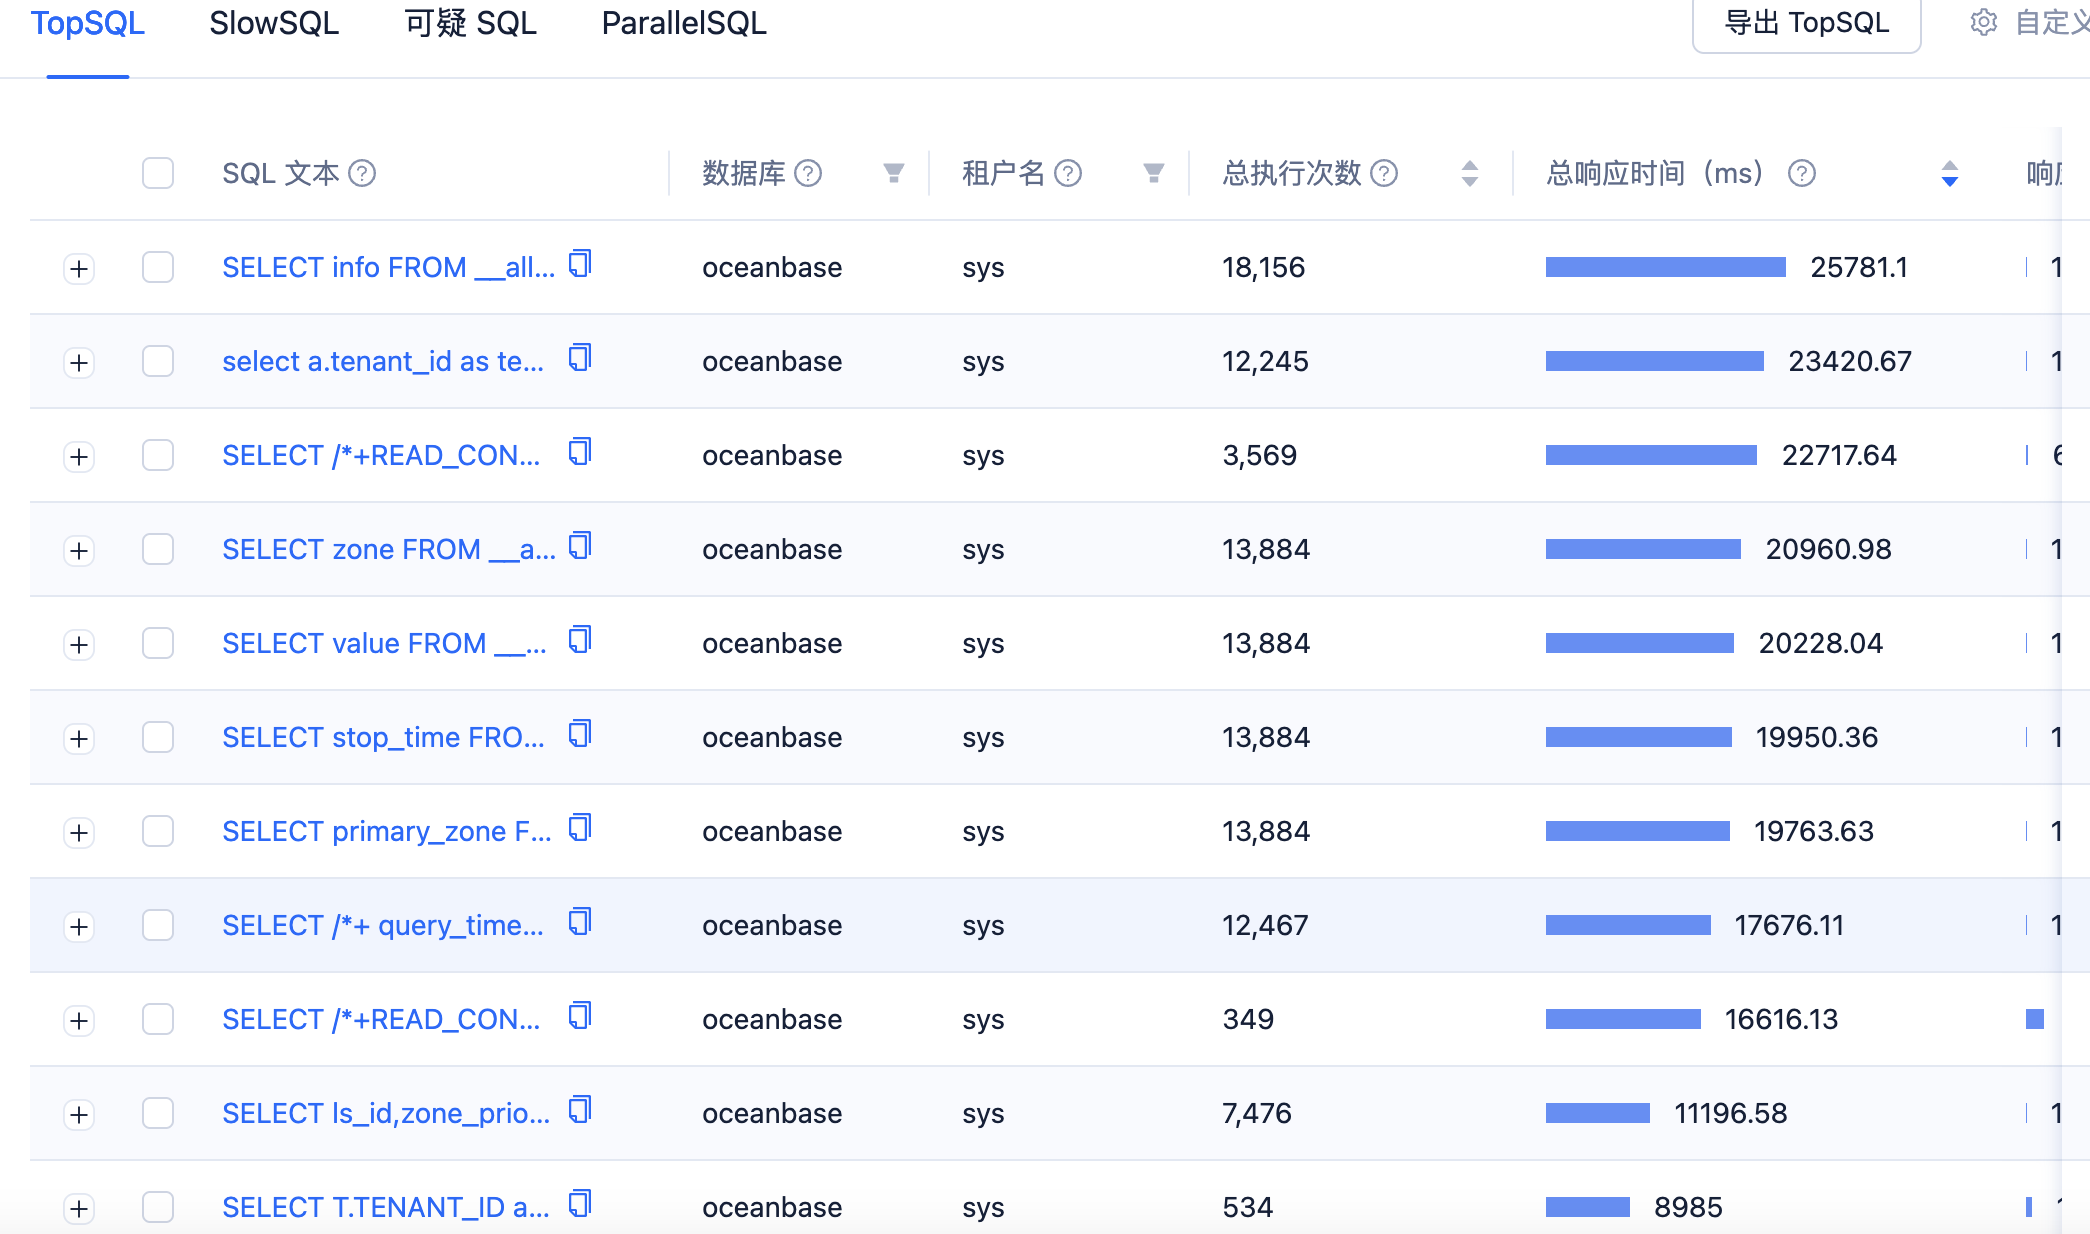Switch to the SlowSQL tab

tap(274, 24)
